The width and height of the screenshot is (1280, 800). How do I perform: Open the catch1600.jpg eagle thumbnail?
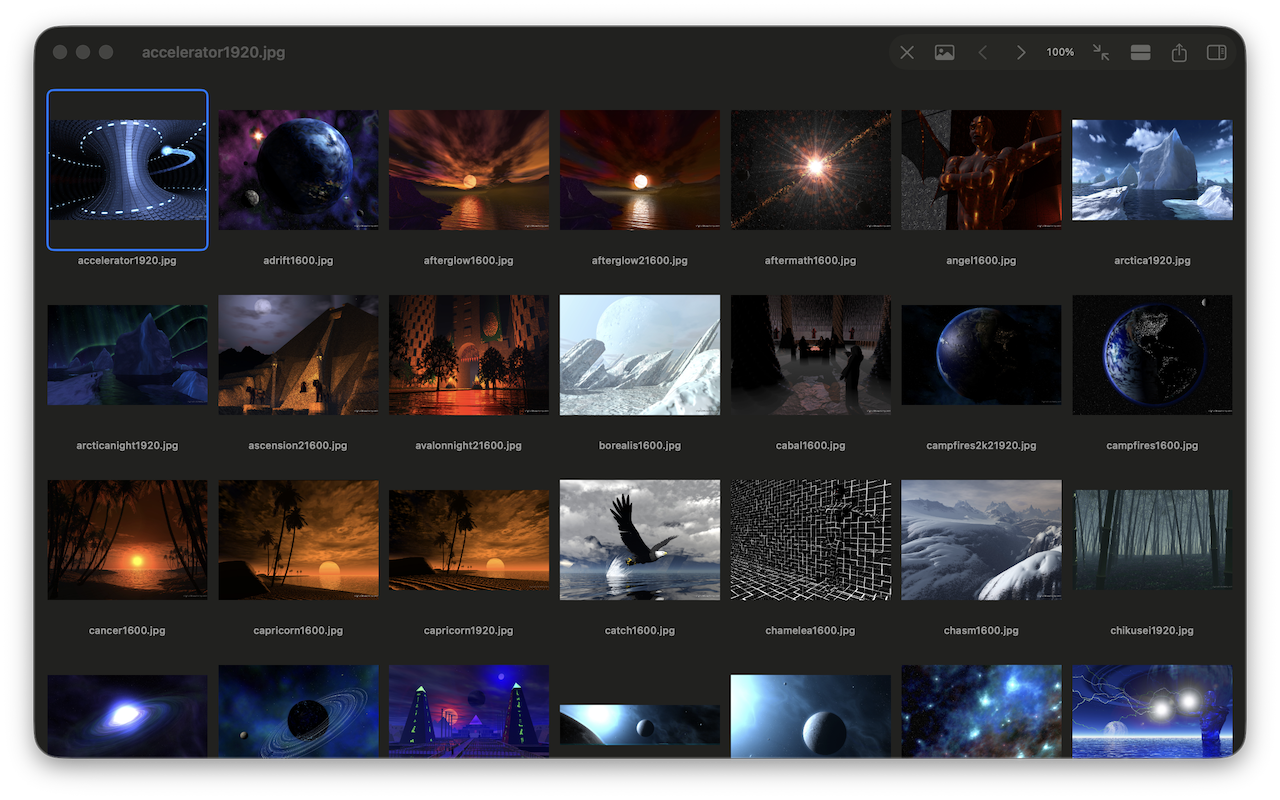[640, 540]
